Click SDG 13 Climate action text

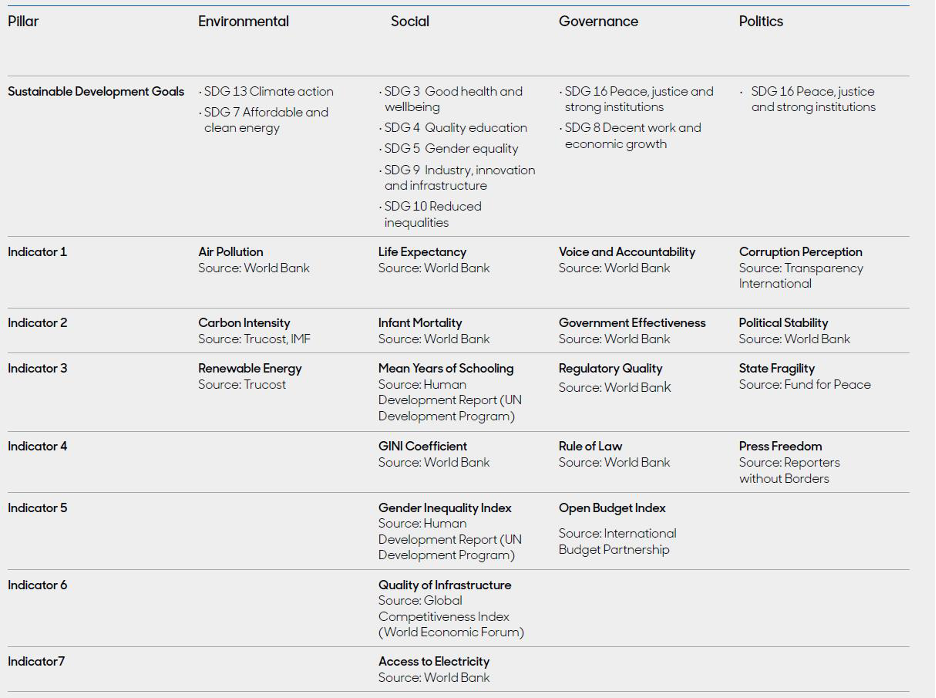(268, 91)
